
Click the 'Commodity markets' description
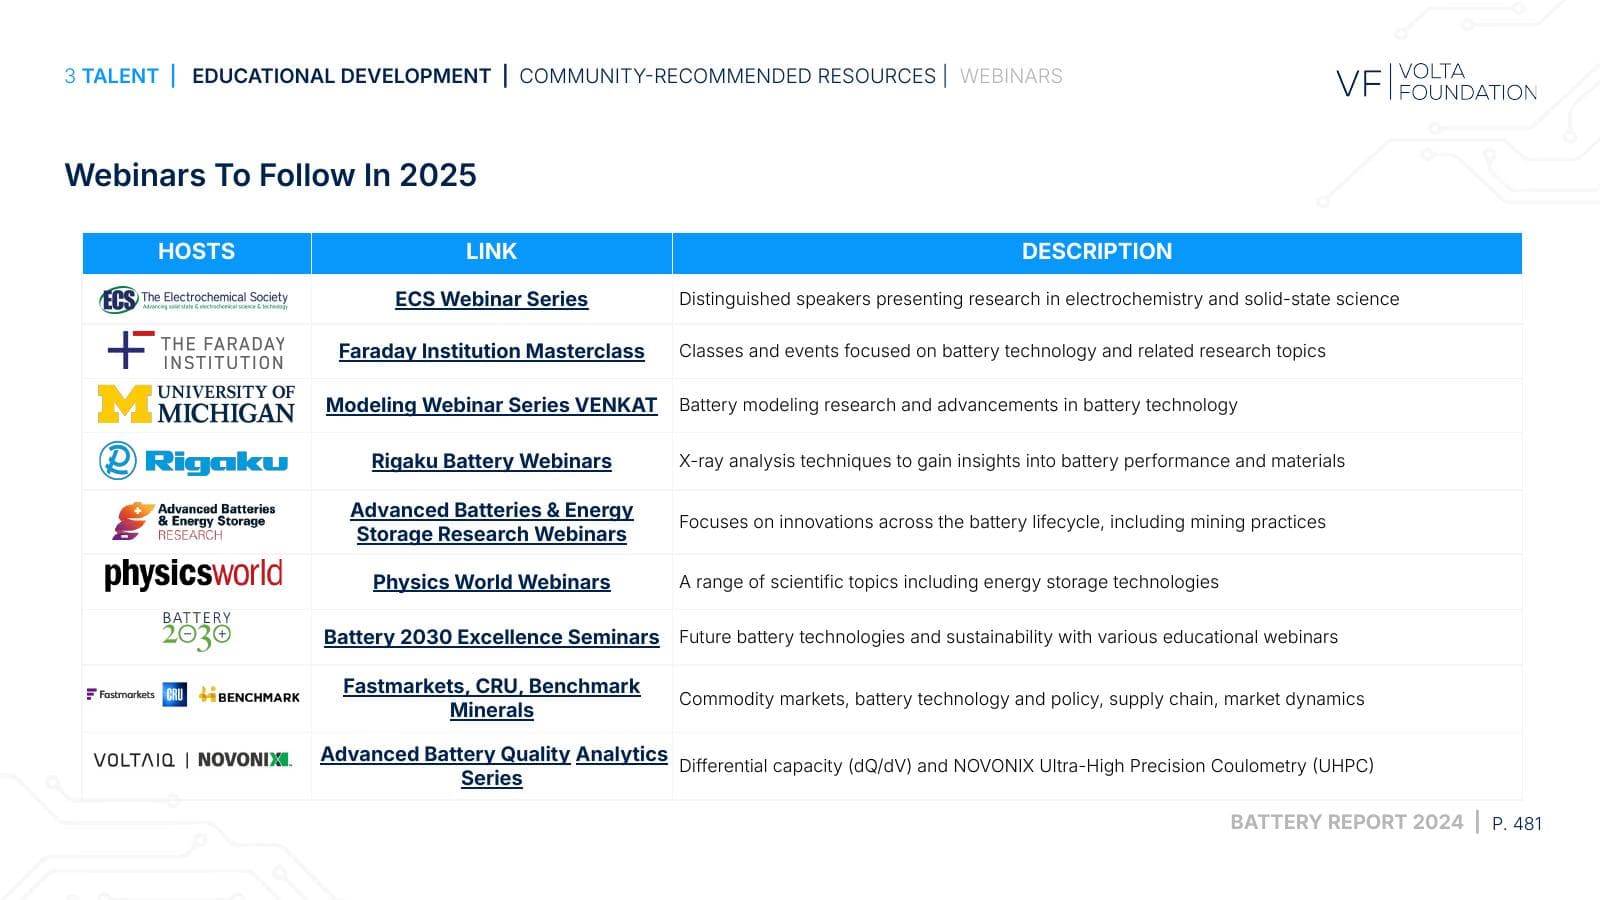(x=1022, y=699)
